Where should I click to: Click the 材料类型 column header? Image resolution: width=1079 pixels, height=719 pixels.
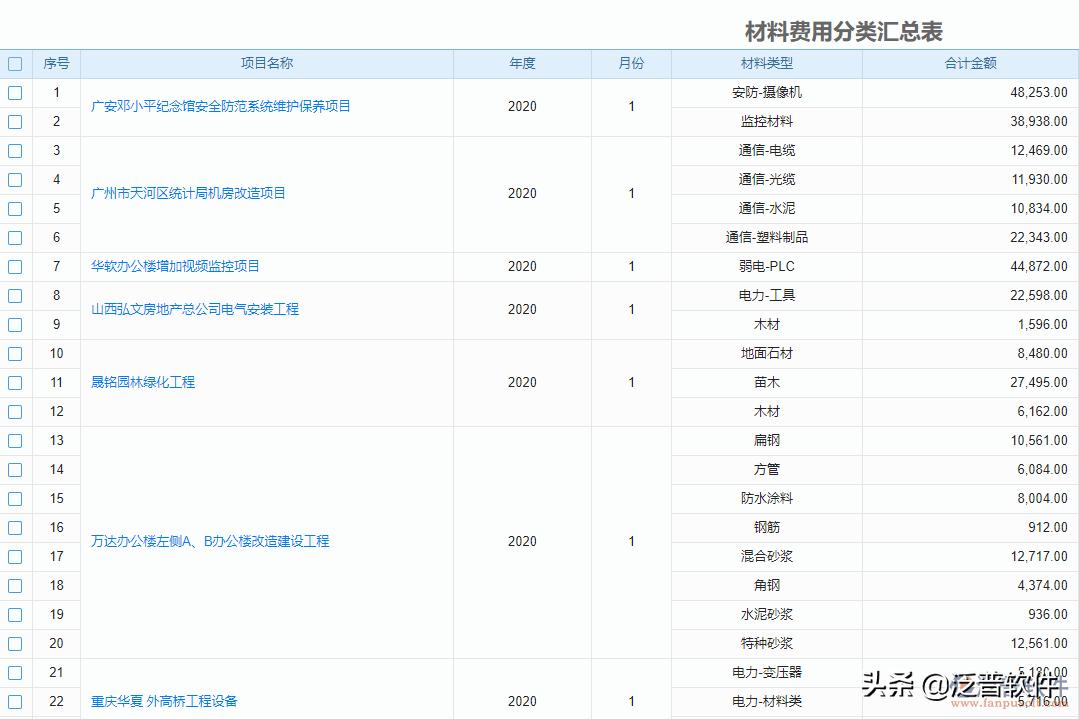(766, 63)
